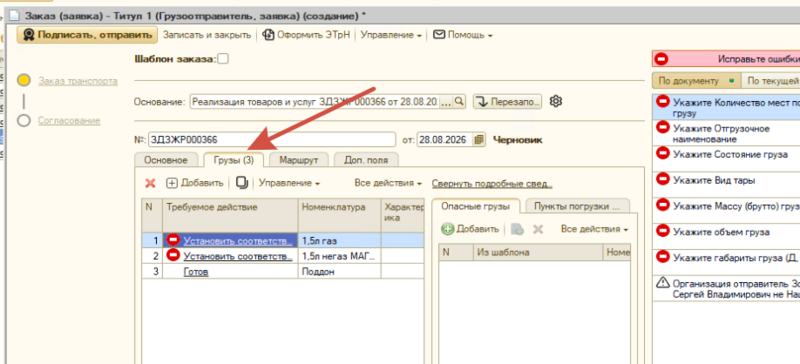This screenshot has width=800, height=364.
Task: Click the copy row icon in cargo toolbar
Action: [x=242, y=183]
